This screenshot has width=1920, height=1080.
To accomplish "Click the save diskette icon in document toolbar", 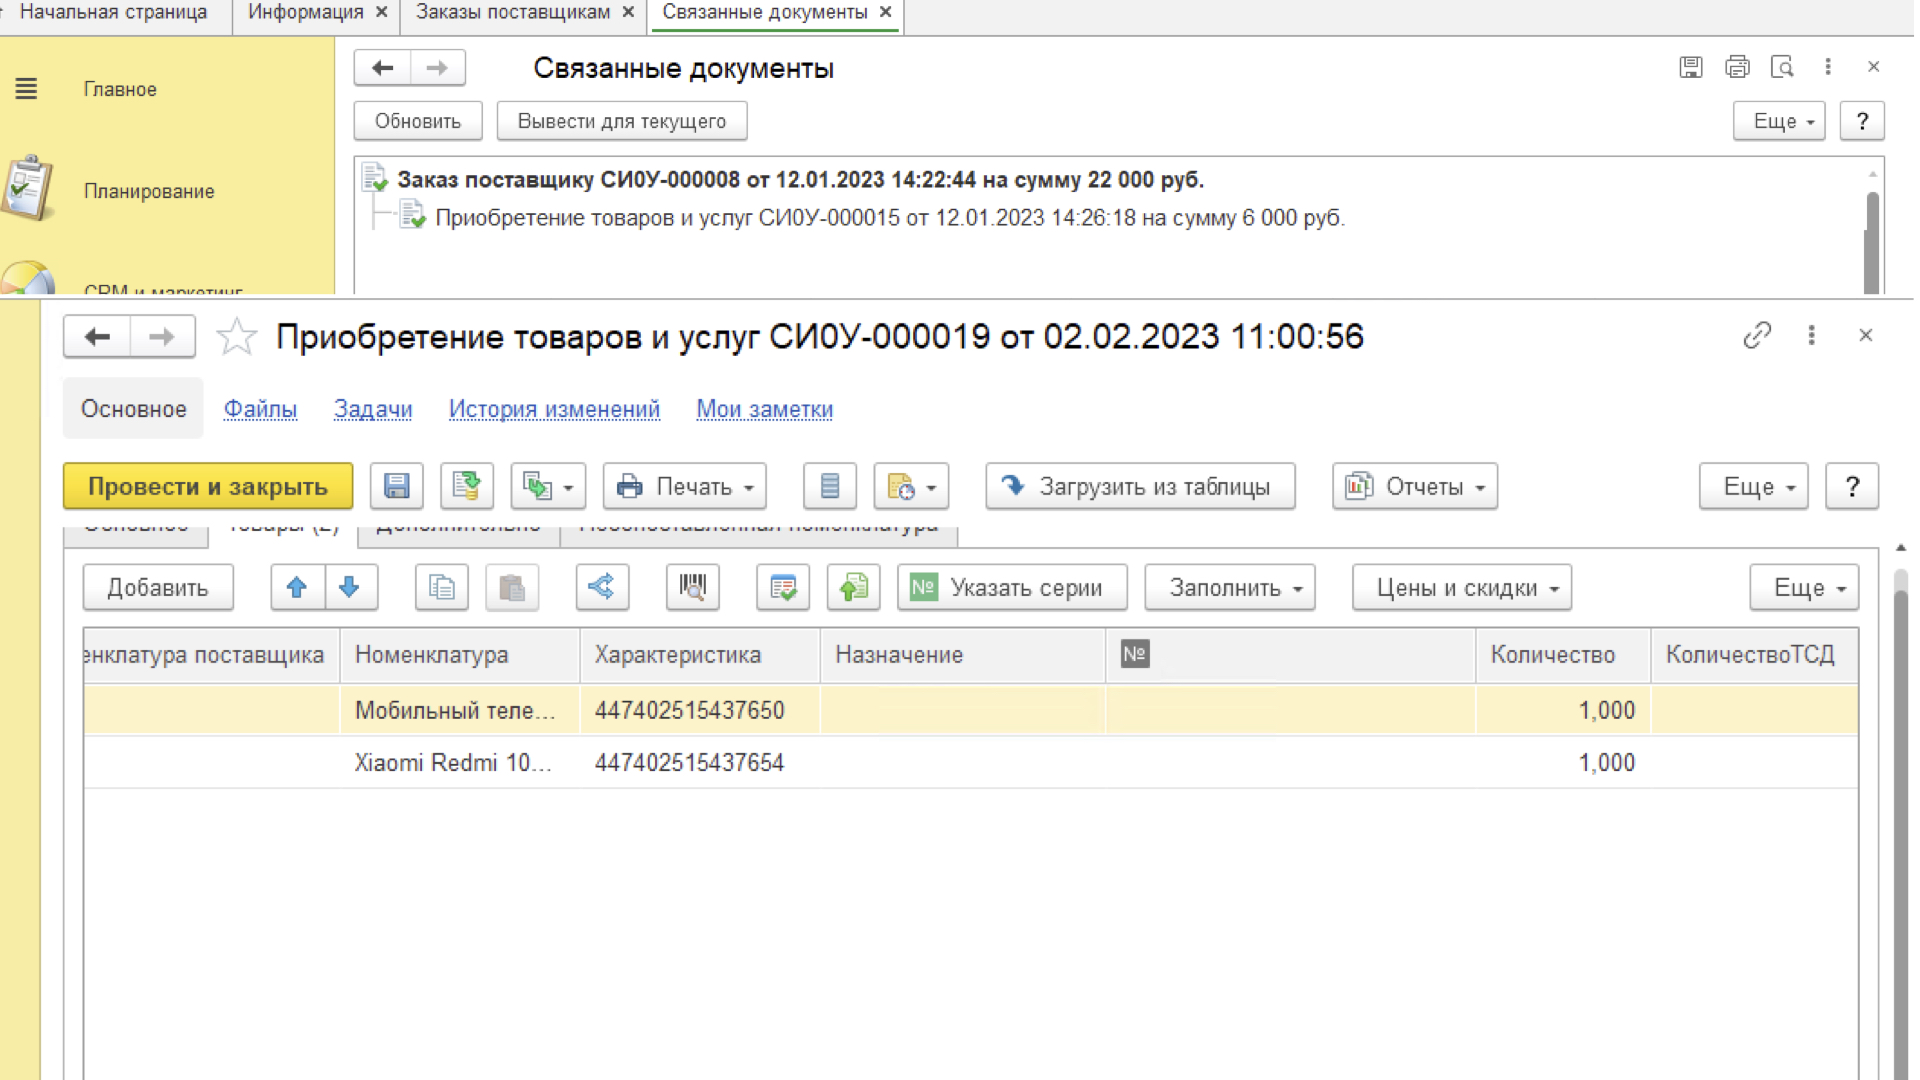I will (x=397, y=487).
